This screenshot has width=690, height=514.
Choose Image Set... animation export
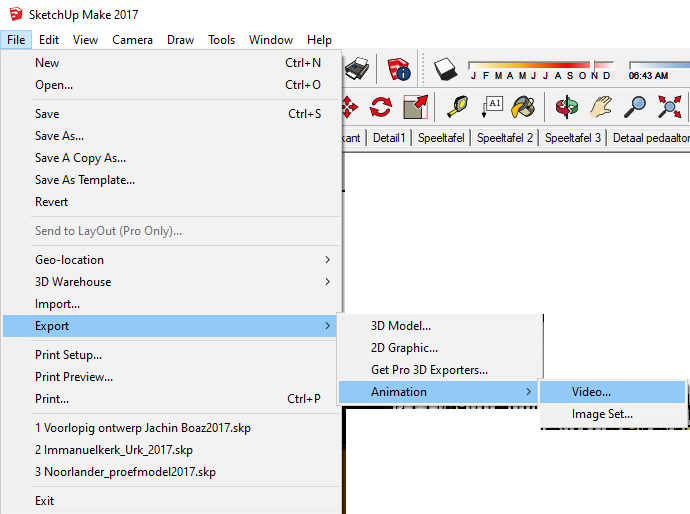coord(613,414)
